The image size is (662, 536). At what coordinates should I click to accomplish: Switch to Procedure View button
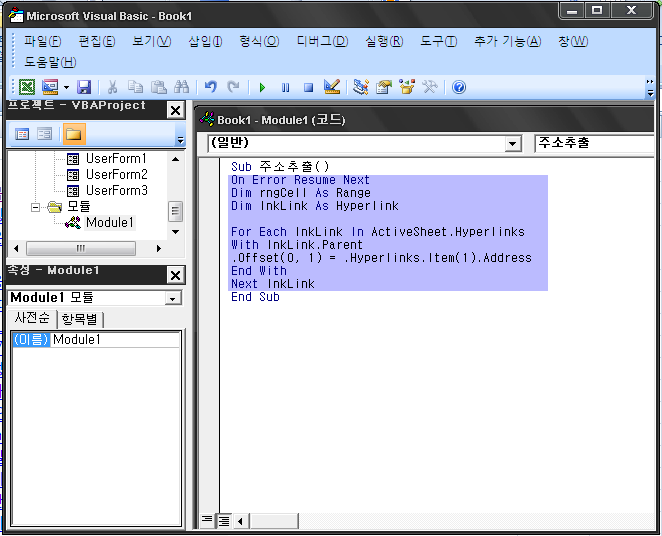[x=206, y=520]
